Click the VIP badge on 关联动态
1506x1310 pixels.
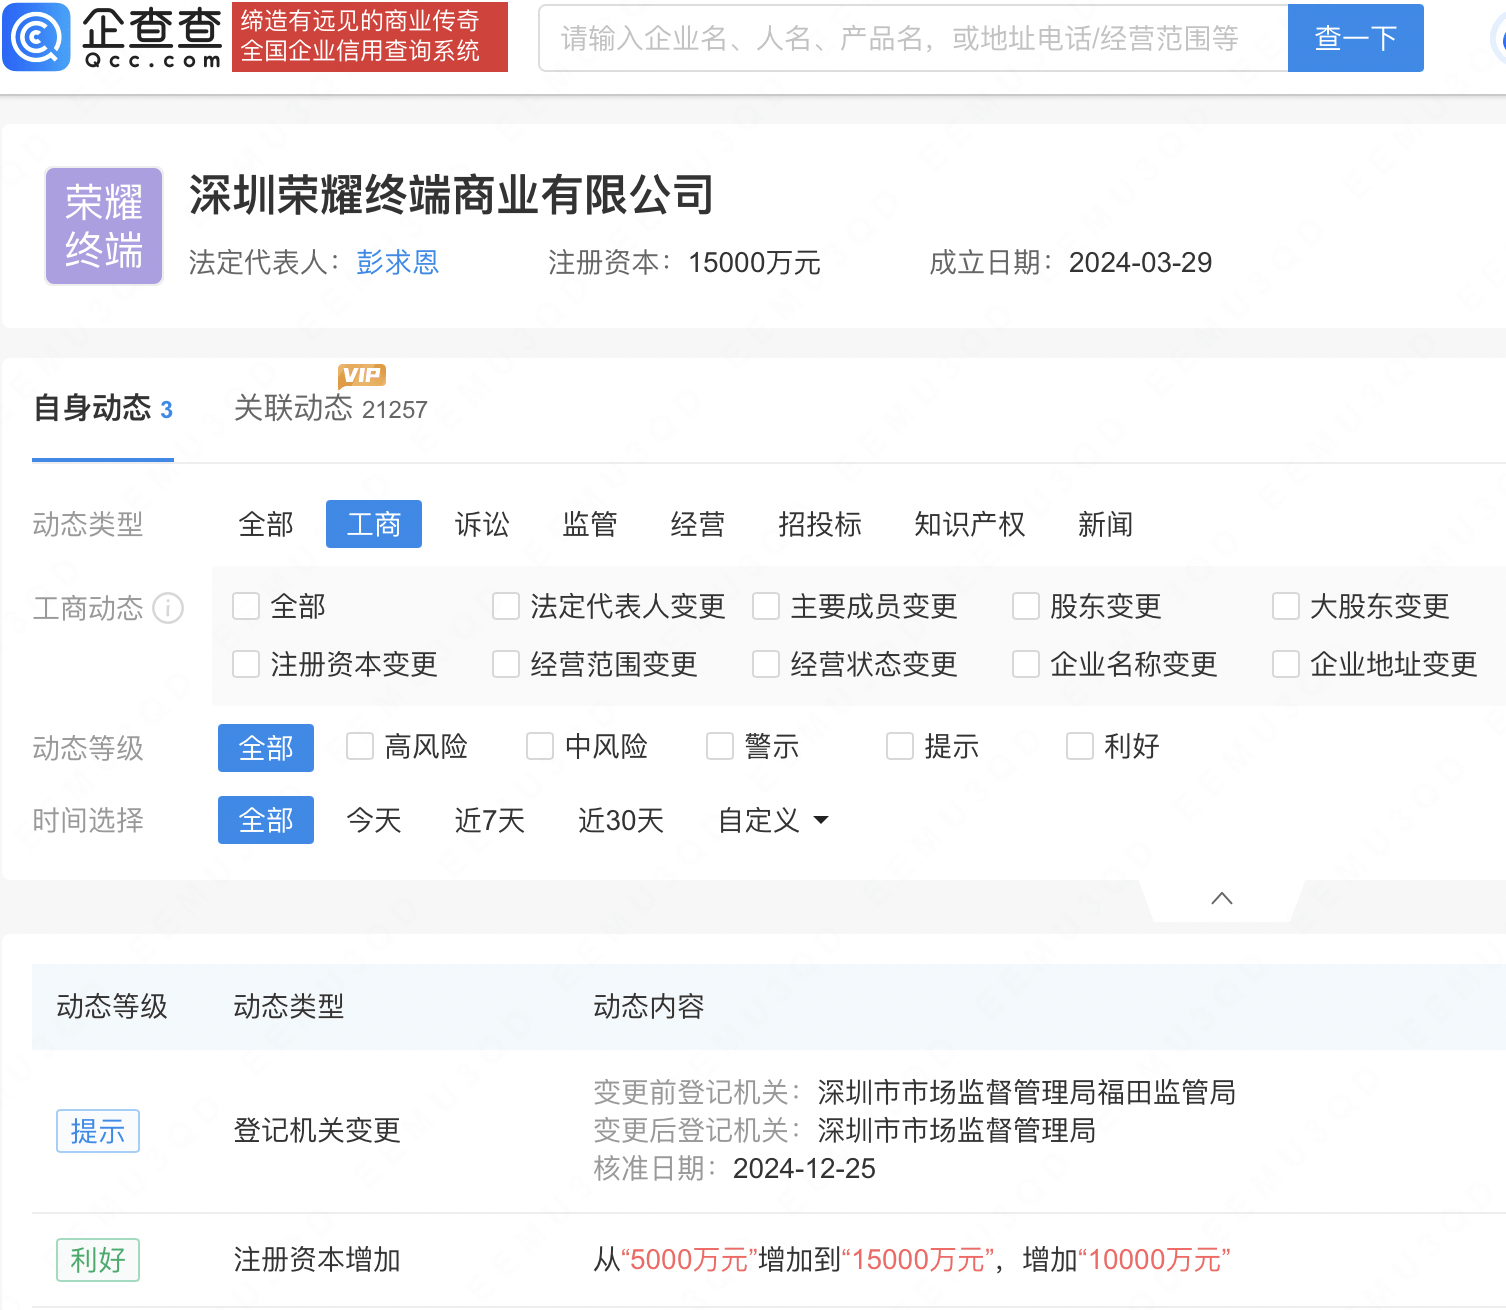(362, 375)
